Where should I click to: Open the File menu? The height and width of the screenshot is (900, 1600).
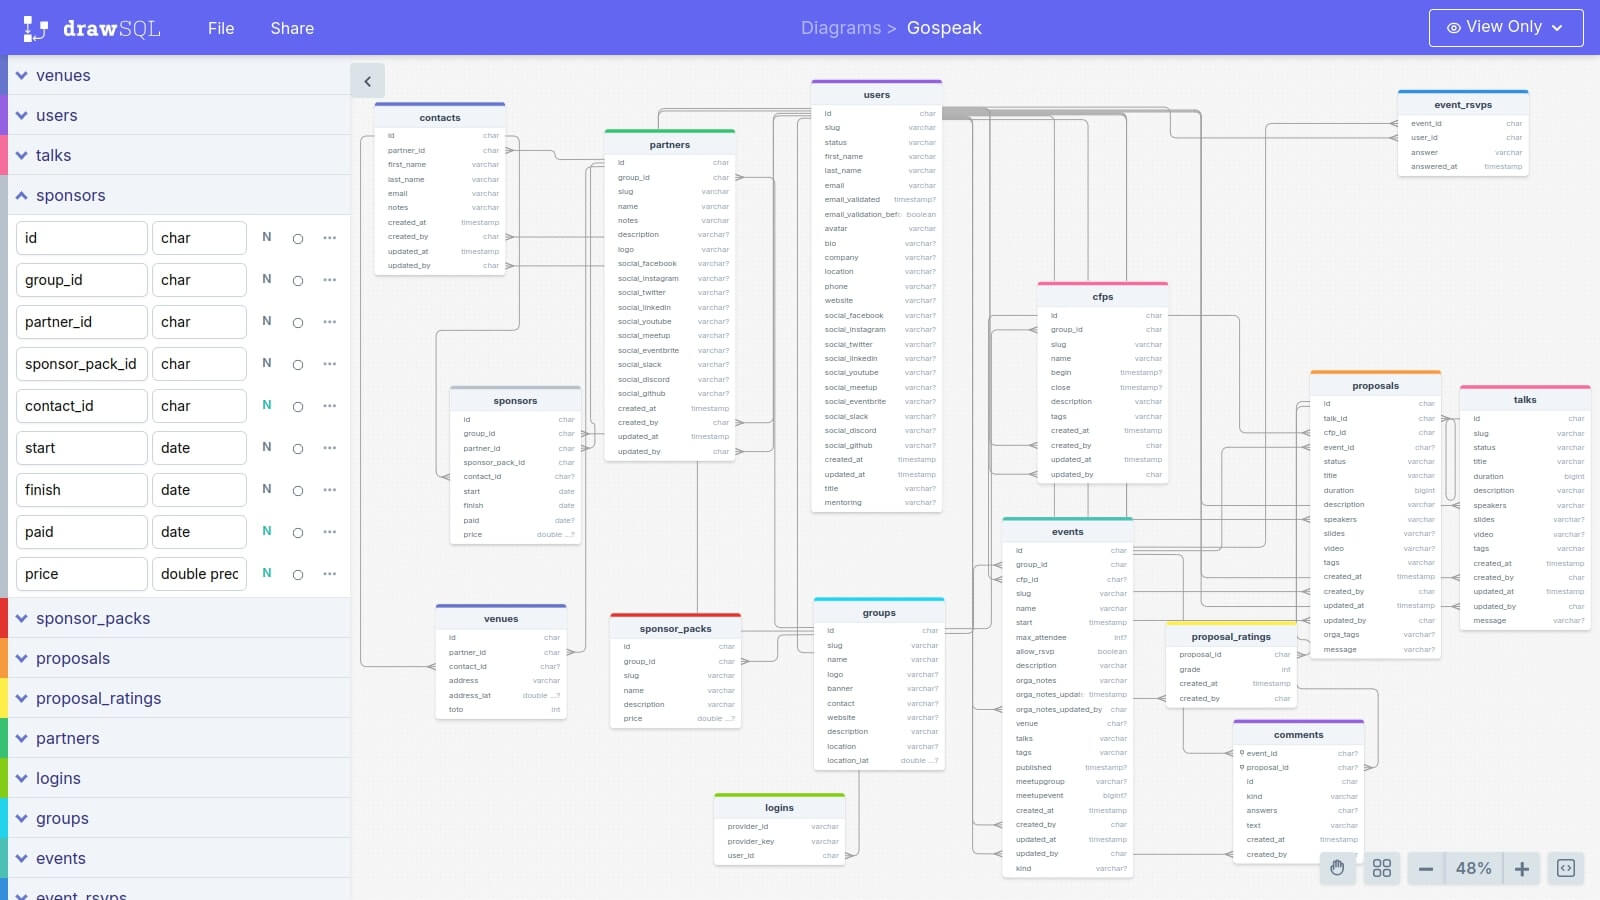click(x=220, y=28)
